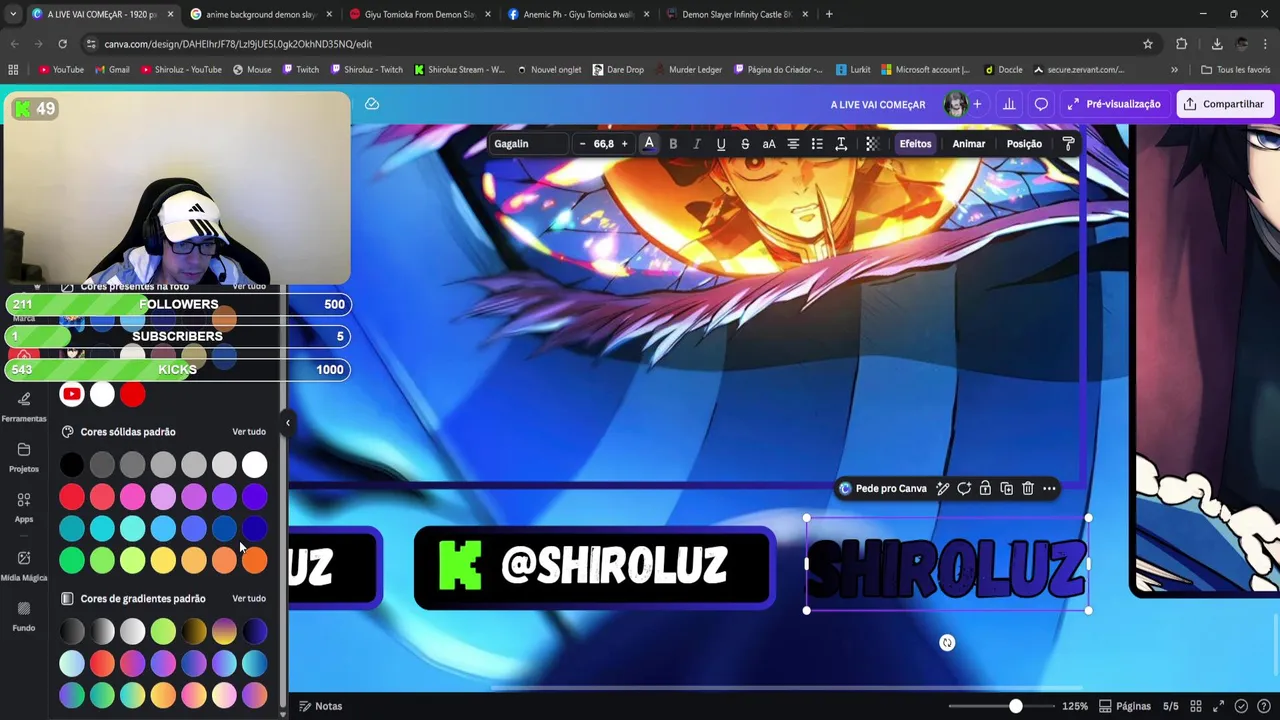Decrease font size with the minus button
The width and height of the screenshot is (1280, 720).
click(x=582, y=144)
